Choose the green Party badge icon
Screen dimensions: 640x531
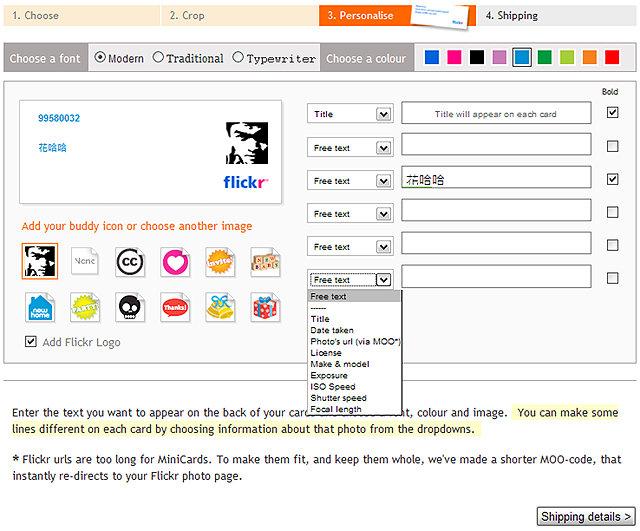coord(84,307)
